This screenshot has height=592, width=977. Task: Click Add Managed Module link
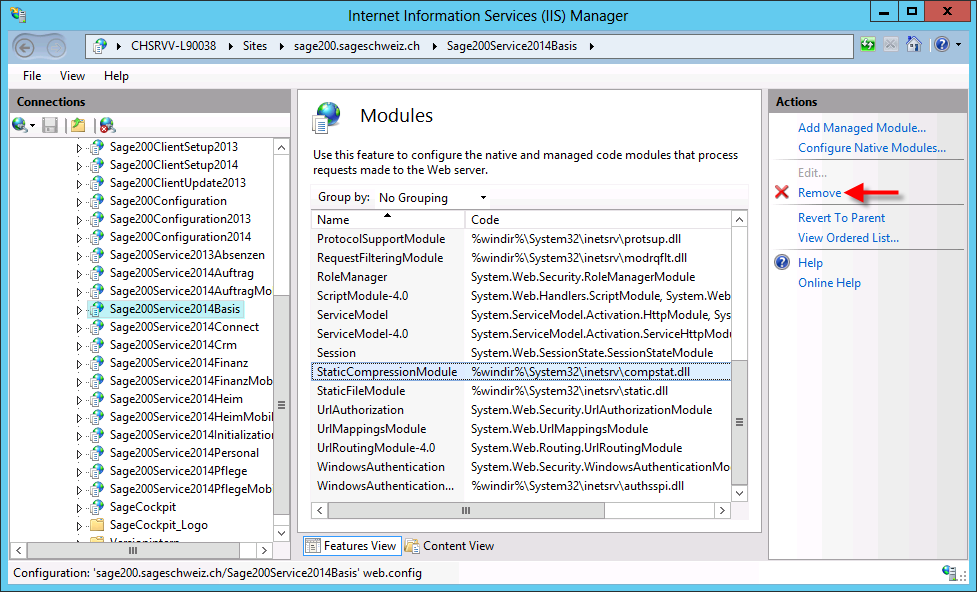[x=862, y=128]
